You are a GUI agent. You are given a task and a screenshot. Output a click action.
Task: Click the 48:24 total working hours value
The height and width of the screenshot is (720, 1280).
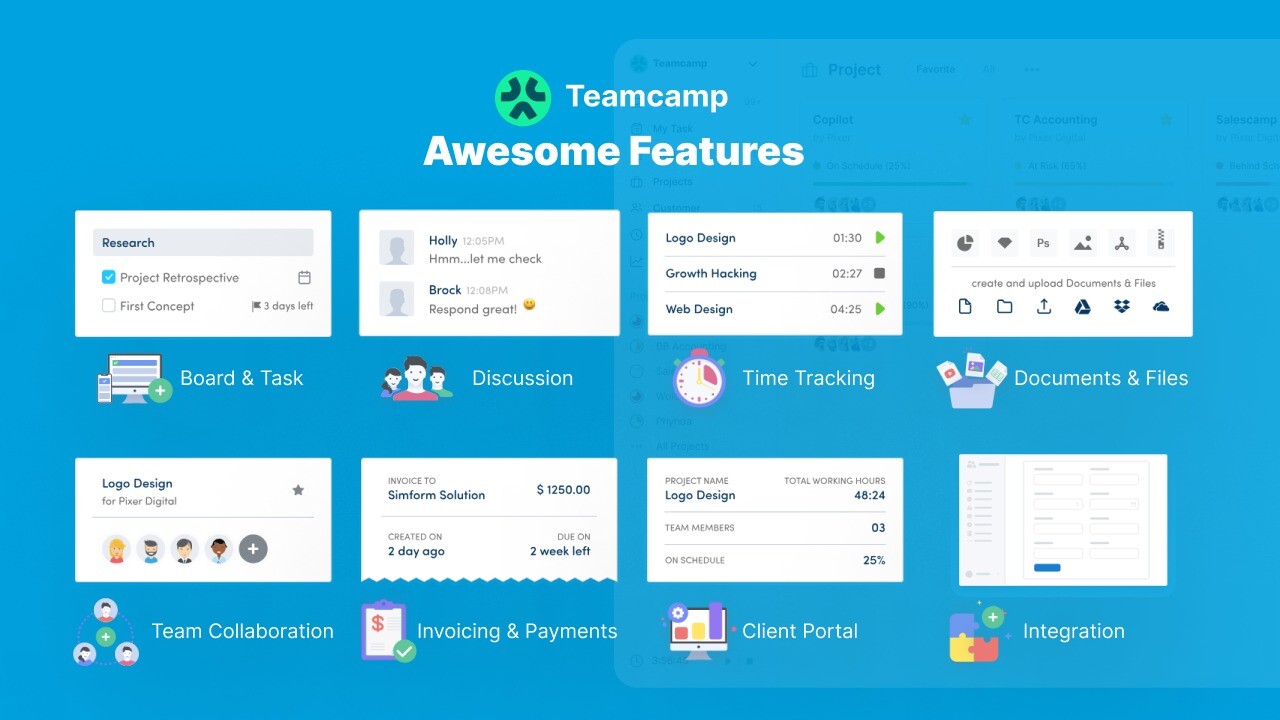point(869,495)
